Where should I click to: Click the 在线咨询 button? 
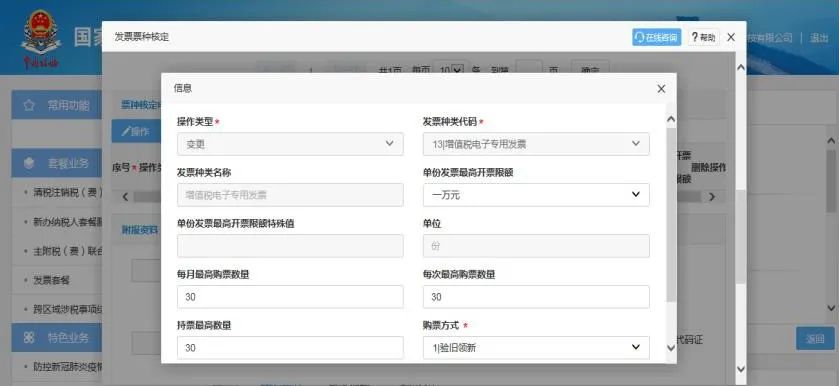tap(657, 37)
